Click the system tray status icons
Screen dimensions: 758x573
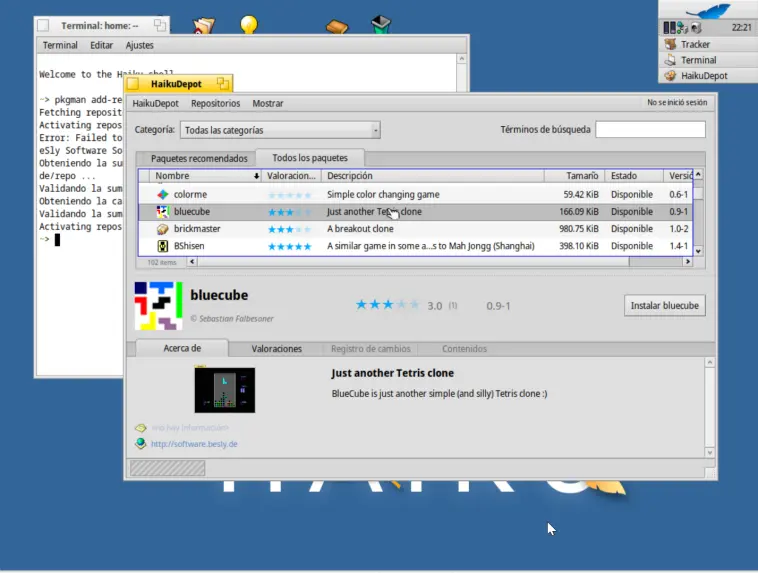pyautogui.click(x=682, y=28)
